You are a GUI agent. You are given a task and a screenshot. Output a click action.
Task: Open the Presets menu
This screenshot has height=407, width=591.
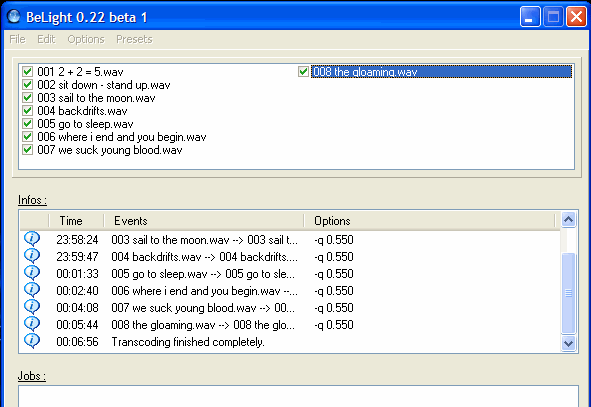coord(134,39)
